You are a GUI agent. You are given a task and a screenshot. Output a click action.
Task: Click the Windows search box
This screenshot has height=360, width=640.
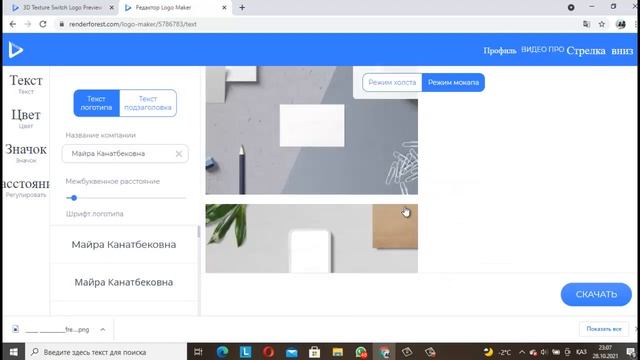pyautogui.click(x=106, y=352)
